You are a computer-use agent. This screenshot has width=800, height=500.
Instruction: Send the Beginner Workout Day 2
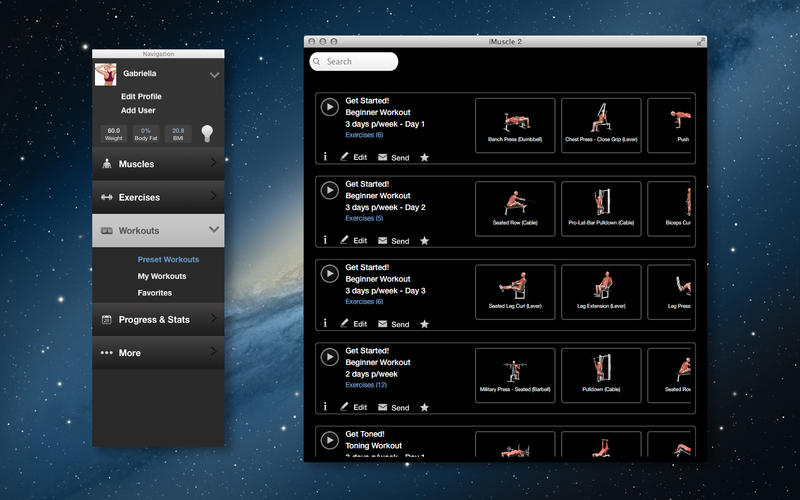pos(393,241)
